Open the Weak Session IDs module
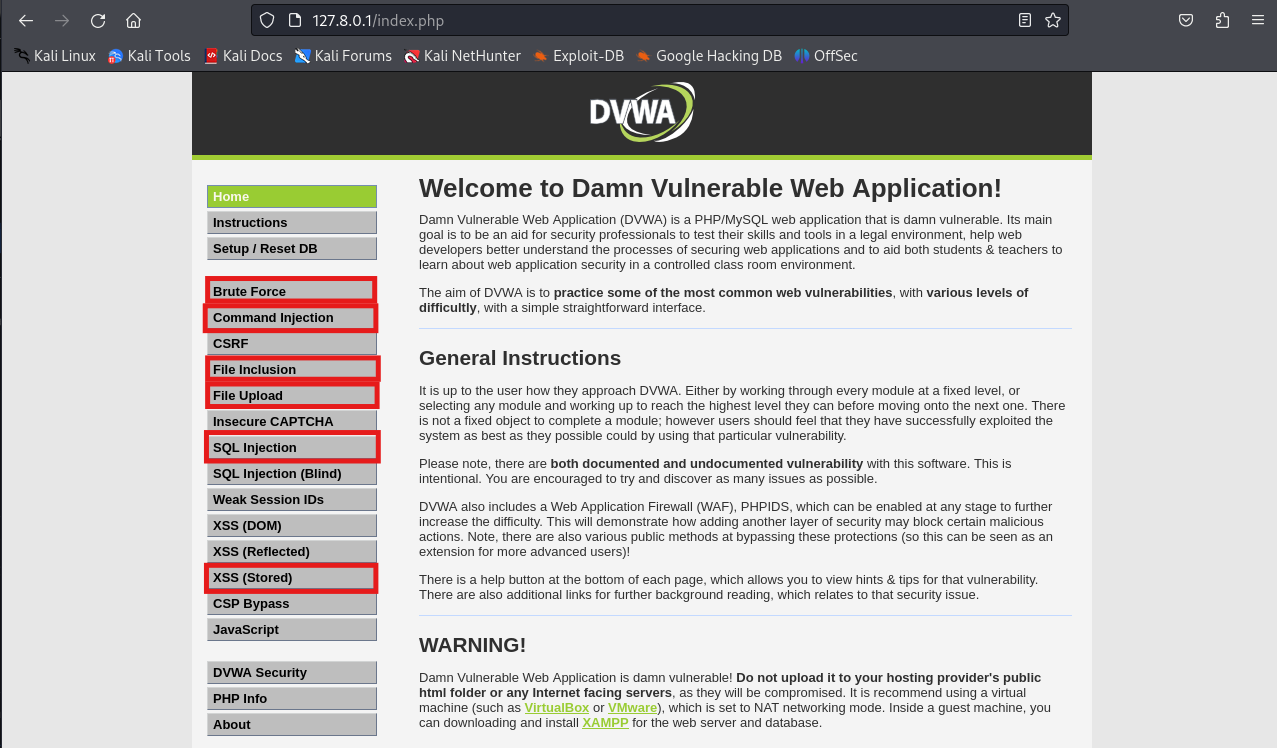1277x748 pixels. point(292,500)
